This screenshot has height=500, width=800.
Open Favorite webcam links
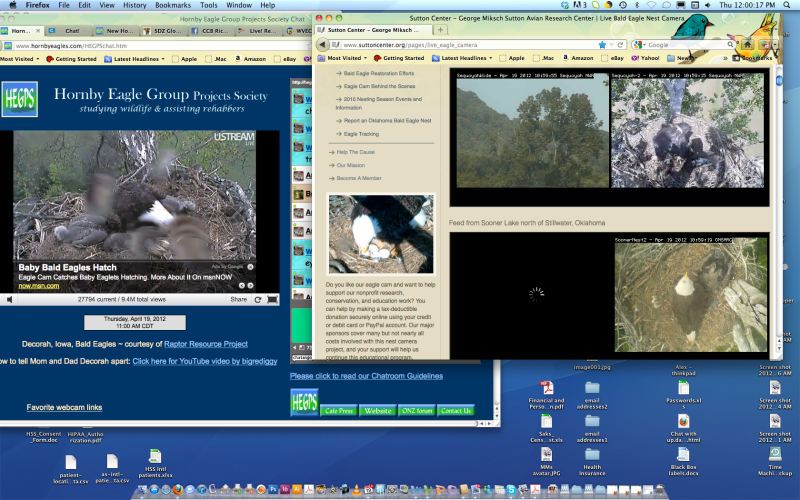click(64, 407)
